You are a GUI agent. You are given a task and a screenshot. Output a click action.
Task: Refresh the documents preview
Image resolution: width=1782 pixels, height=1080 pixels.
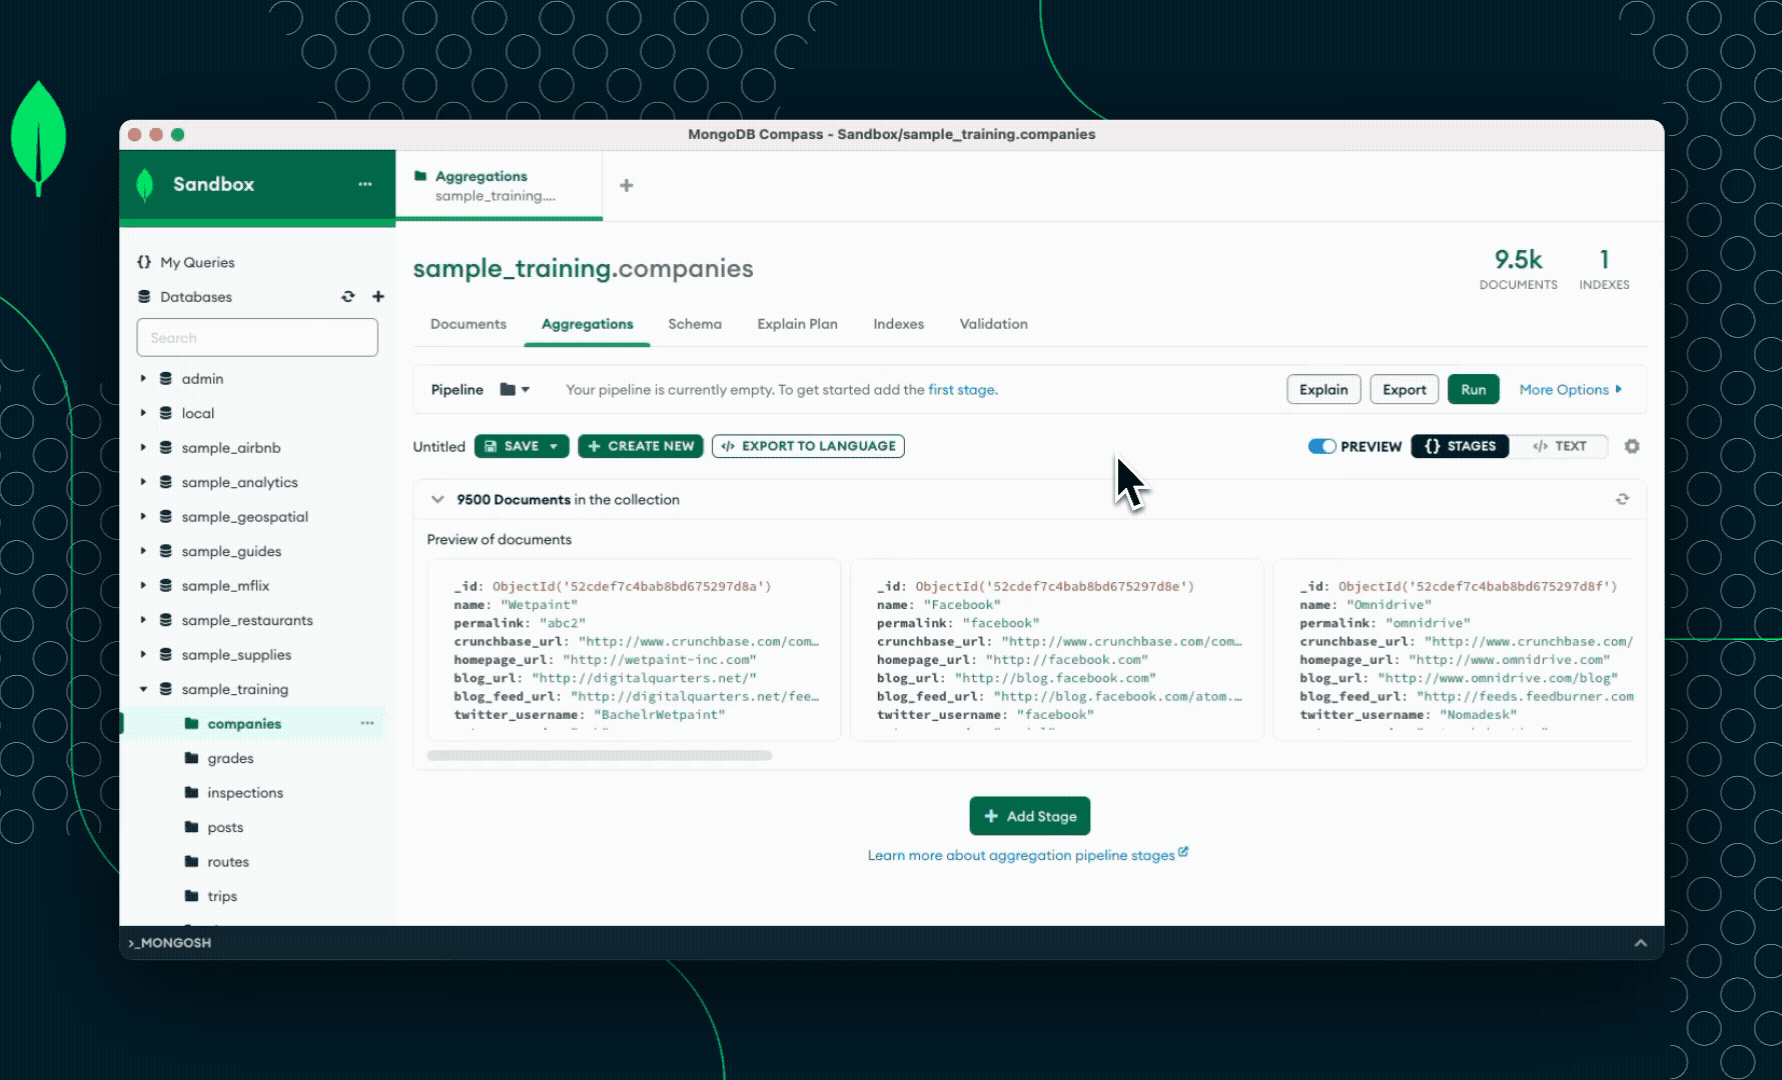tap(1622, 499)
